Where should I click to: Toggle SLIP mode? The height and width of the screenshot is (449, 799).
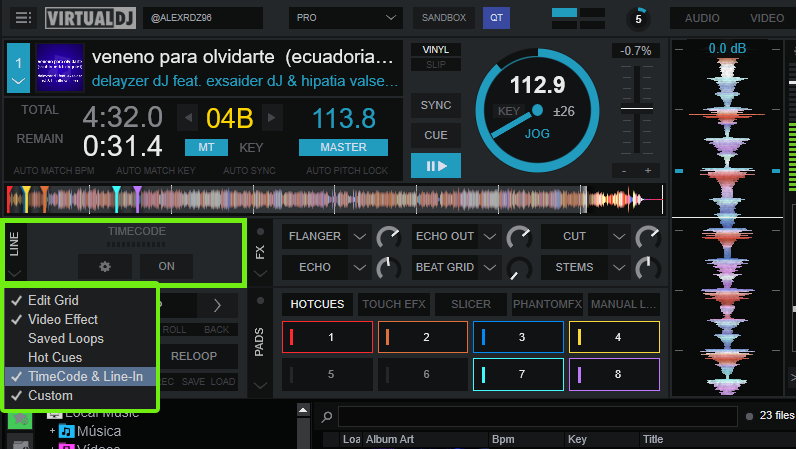pos(436,65)
